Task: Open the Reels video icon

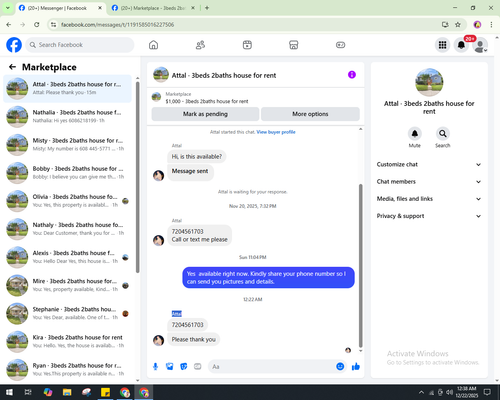Action: 247,45
